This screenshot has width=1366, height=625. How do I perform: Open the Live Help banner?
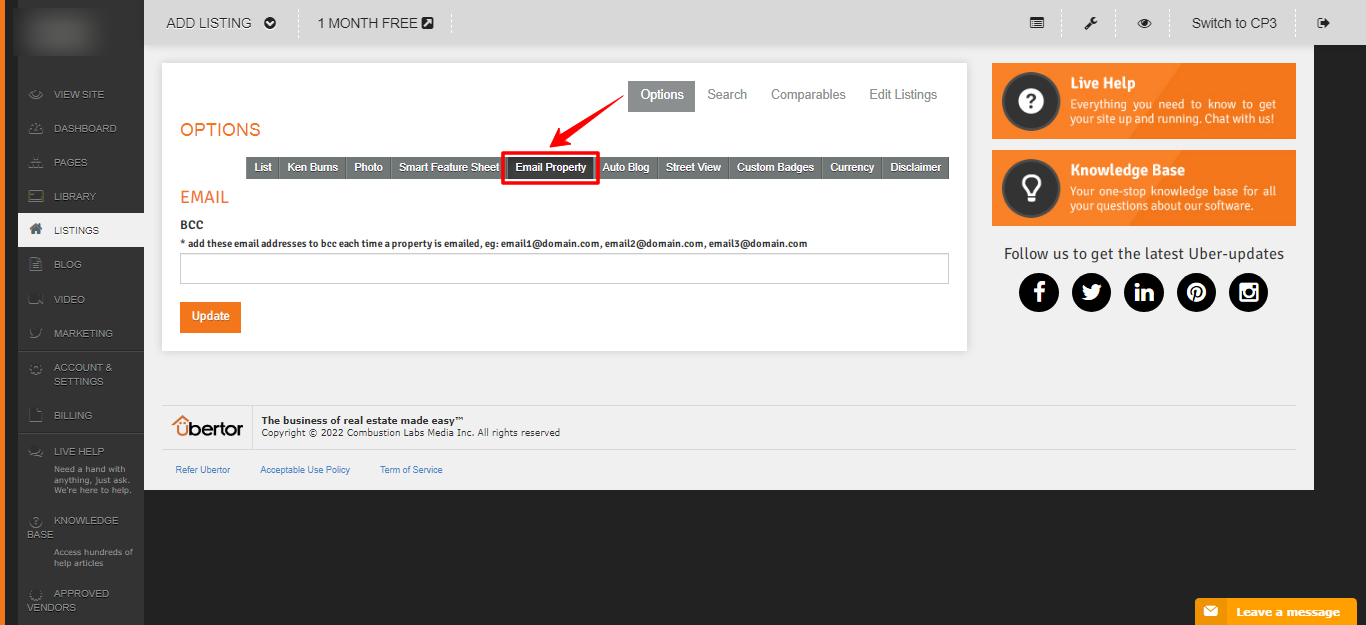1143,101
